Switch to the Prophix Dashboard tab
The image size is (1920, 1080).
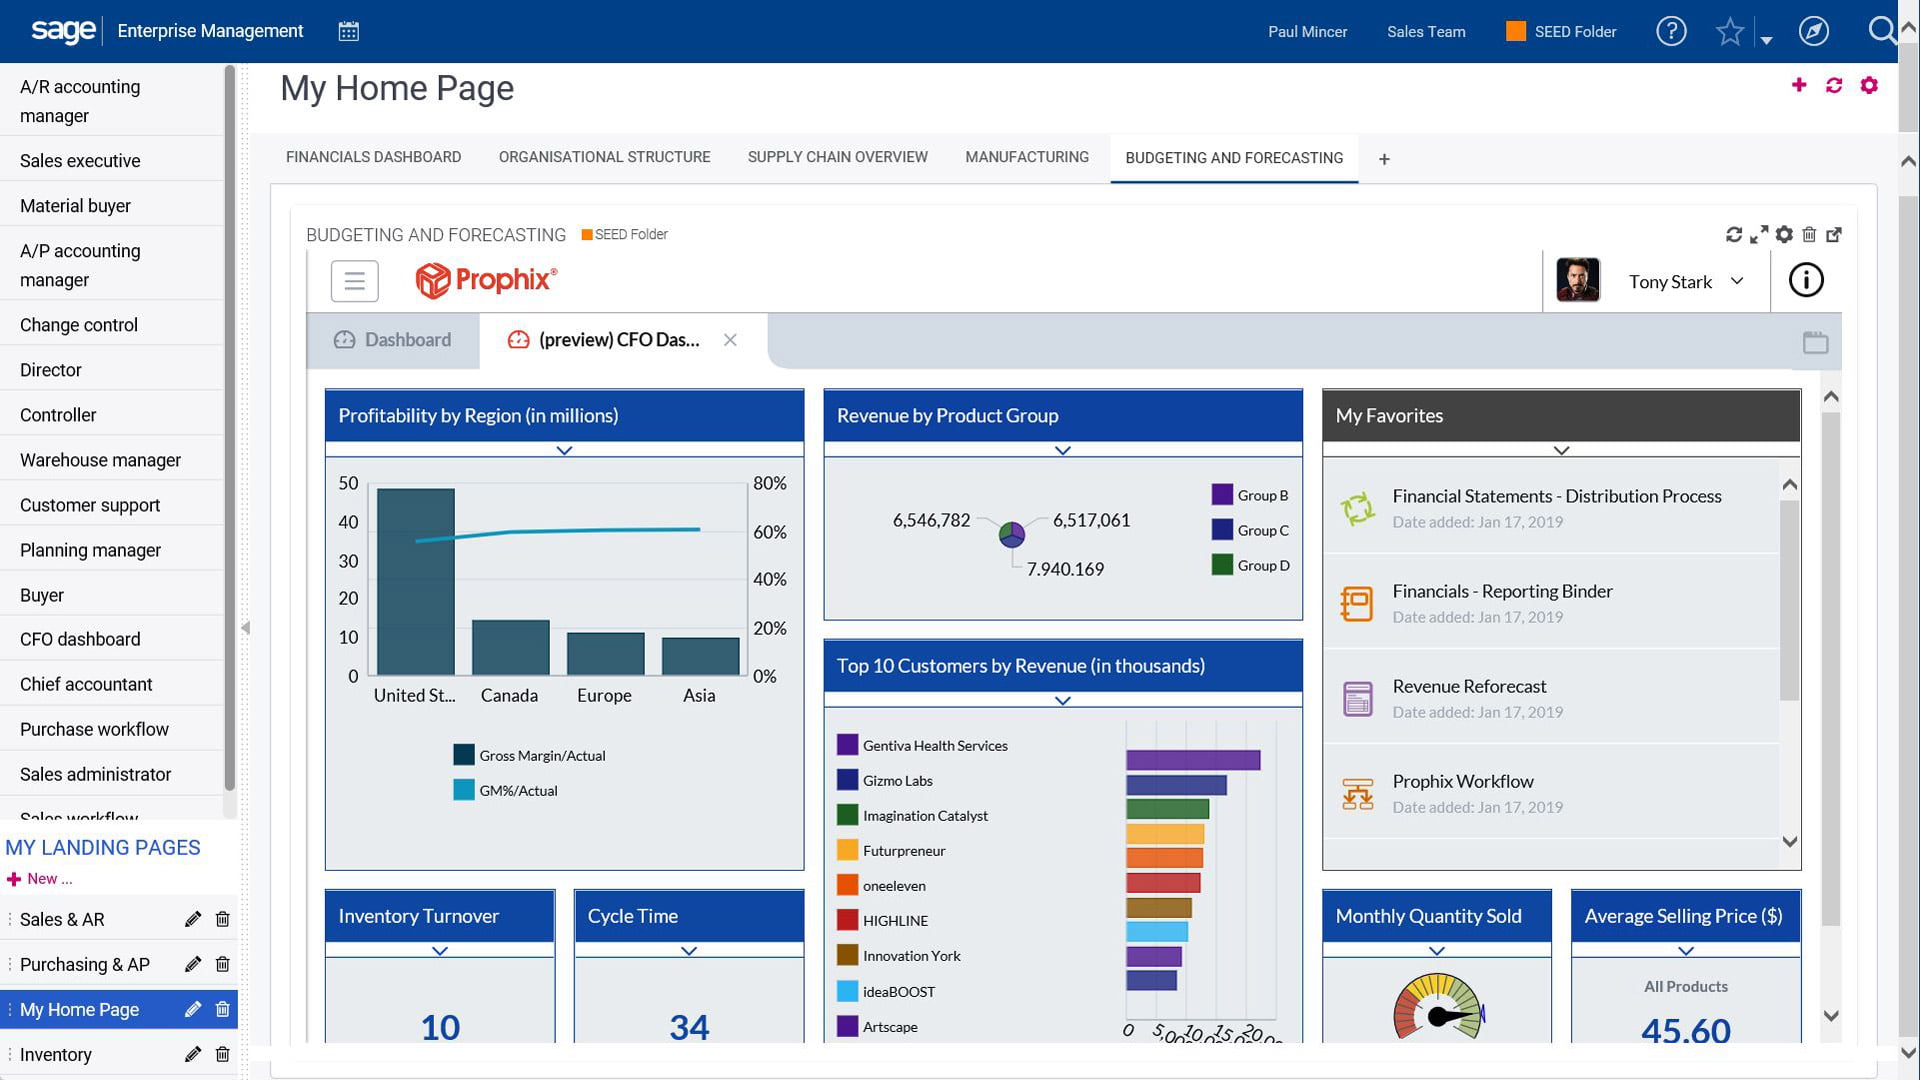(x=393, y=340)
